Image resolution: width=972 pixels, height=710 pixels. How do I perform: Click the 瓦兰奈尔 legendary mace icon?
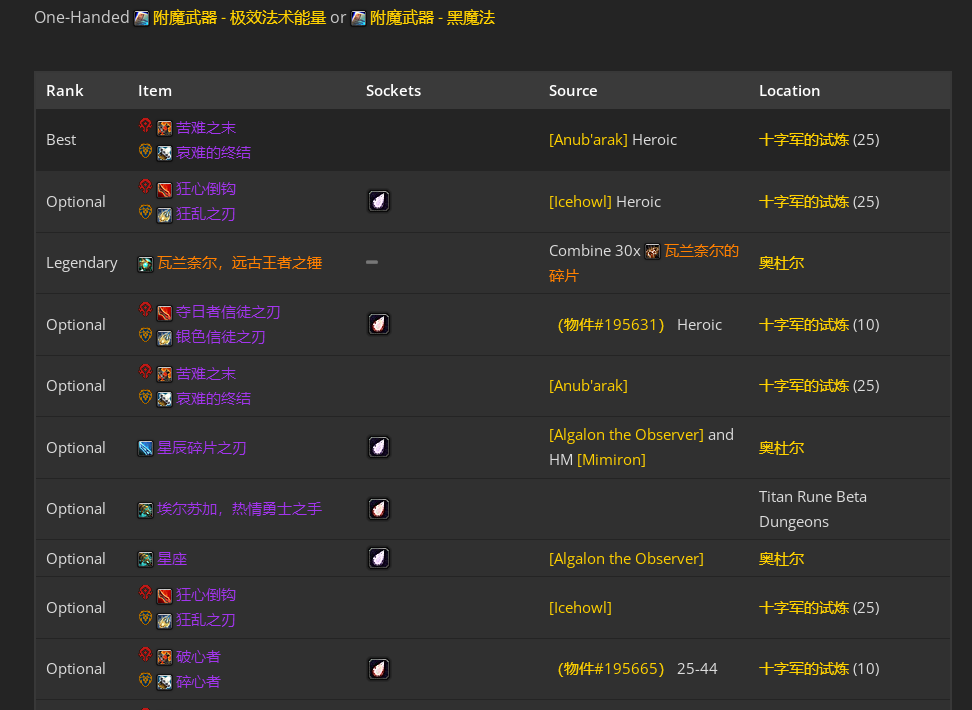pos(145,264)
